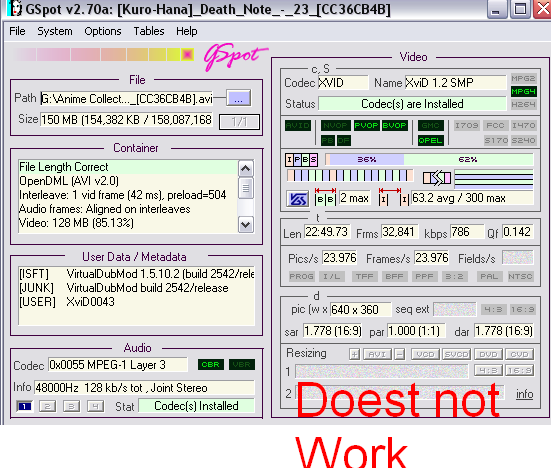Click the container list scrollbar thumb
Viewport: 552px width, 468px height.
point(245,188)
